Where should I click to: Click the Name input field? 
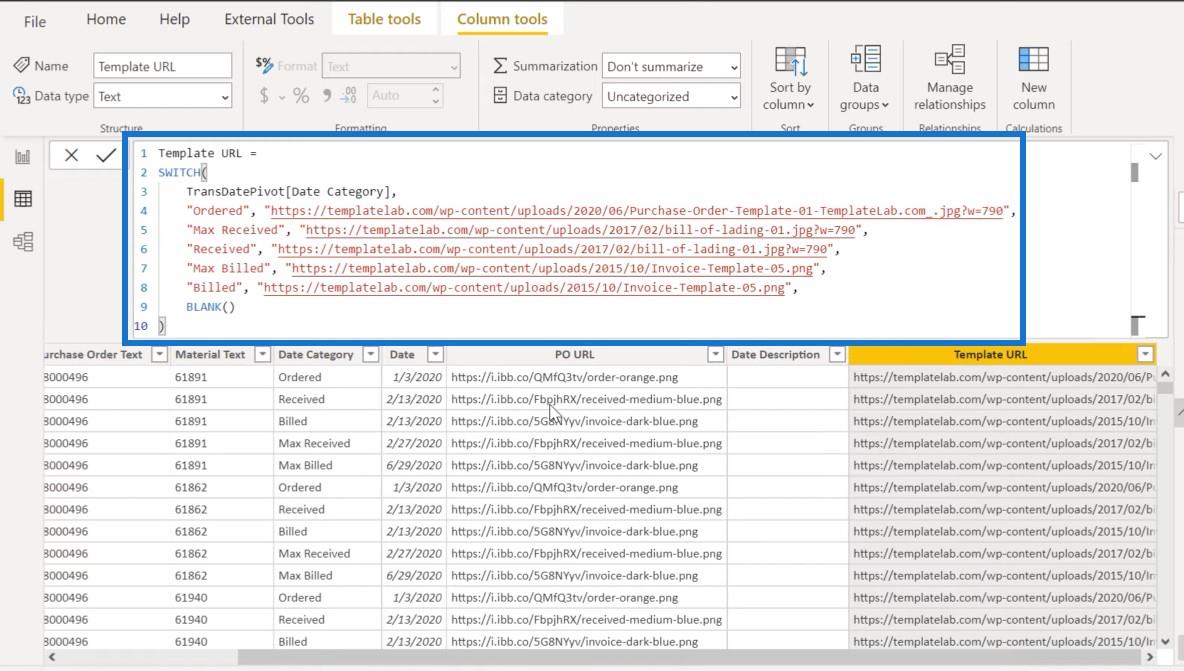[162, 66]
